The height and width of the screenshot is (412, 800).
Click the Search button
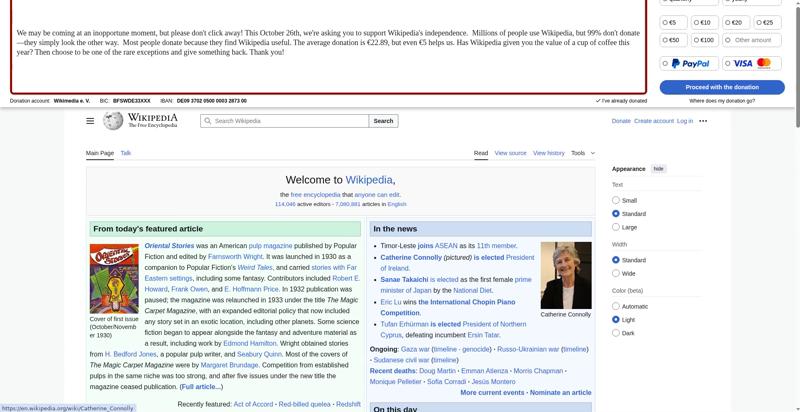[384, 121]
